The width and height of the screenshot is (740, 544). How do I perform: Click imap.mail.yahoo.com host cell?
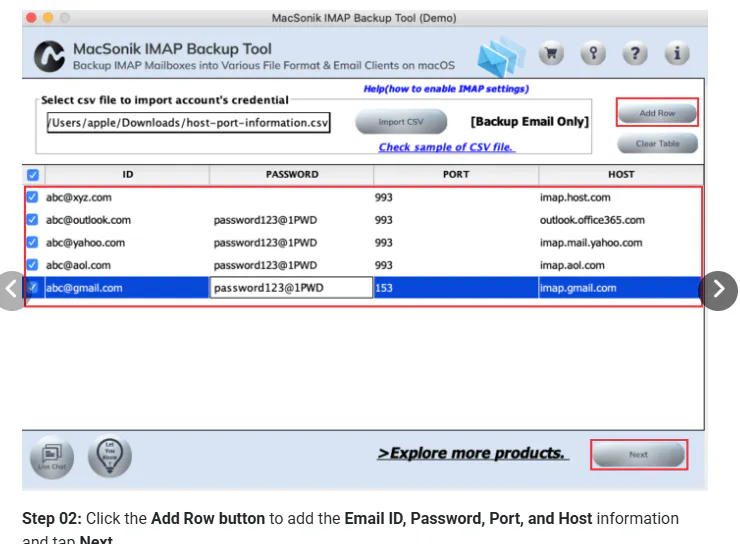[x=620, y=243]
